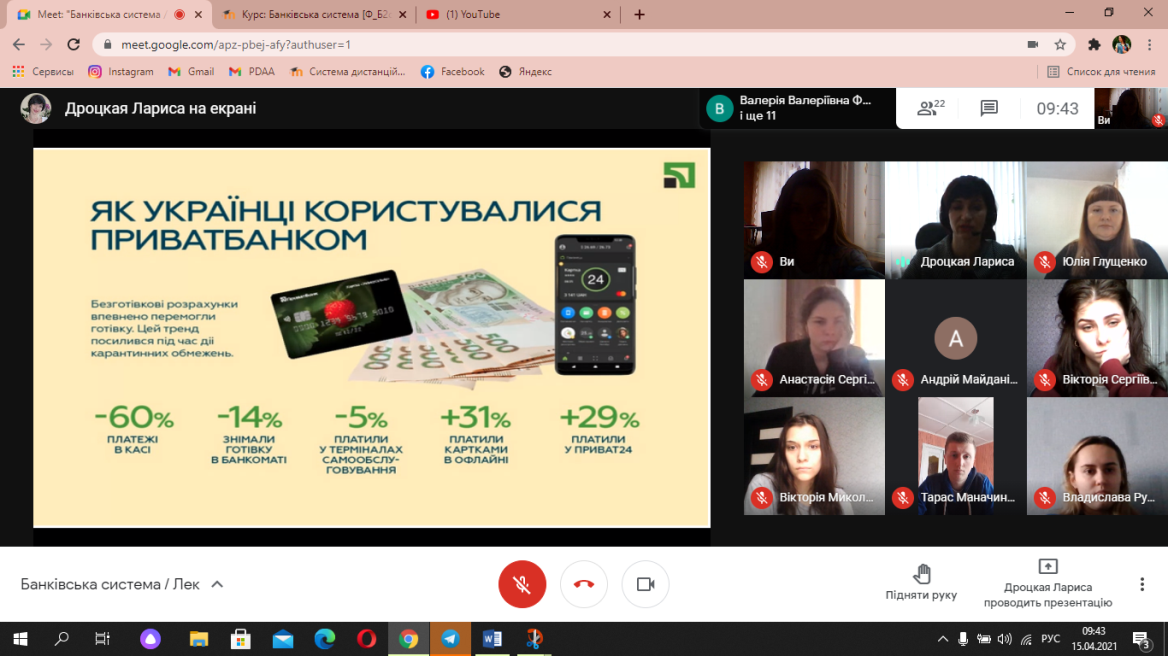The image size is (1168, 656).
Task: Switch to the Курс: Банківська система tab
Action: pos(313,14)
